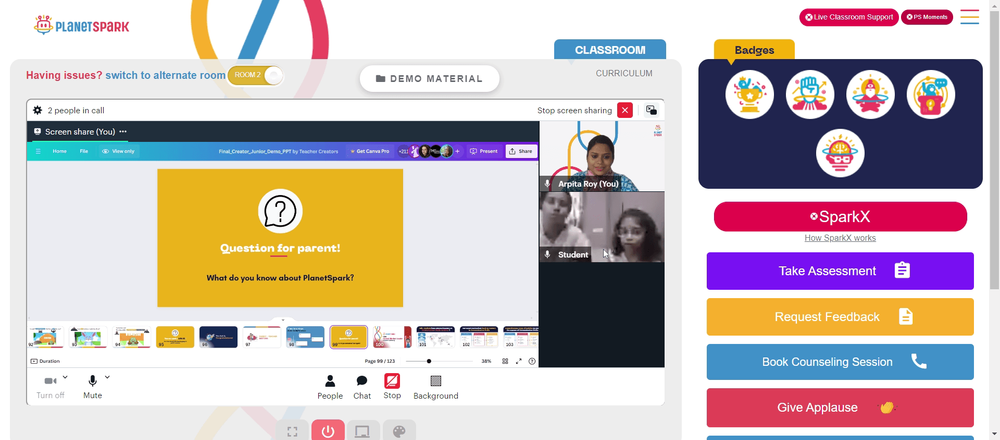Click the Arpita Roy (You) video tile
This screenshot has height=440, width=1000.
(602, 156)
